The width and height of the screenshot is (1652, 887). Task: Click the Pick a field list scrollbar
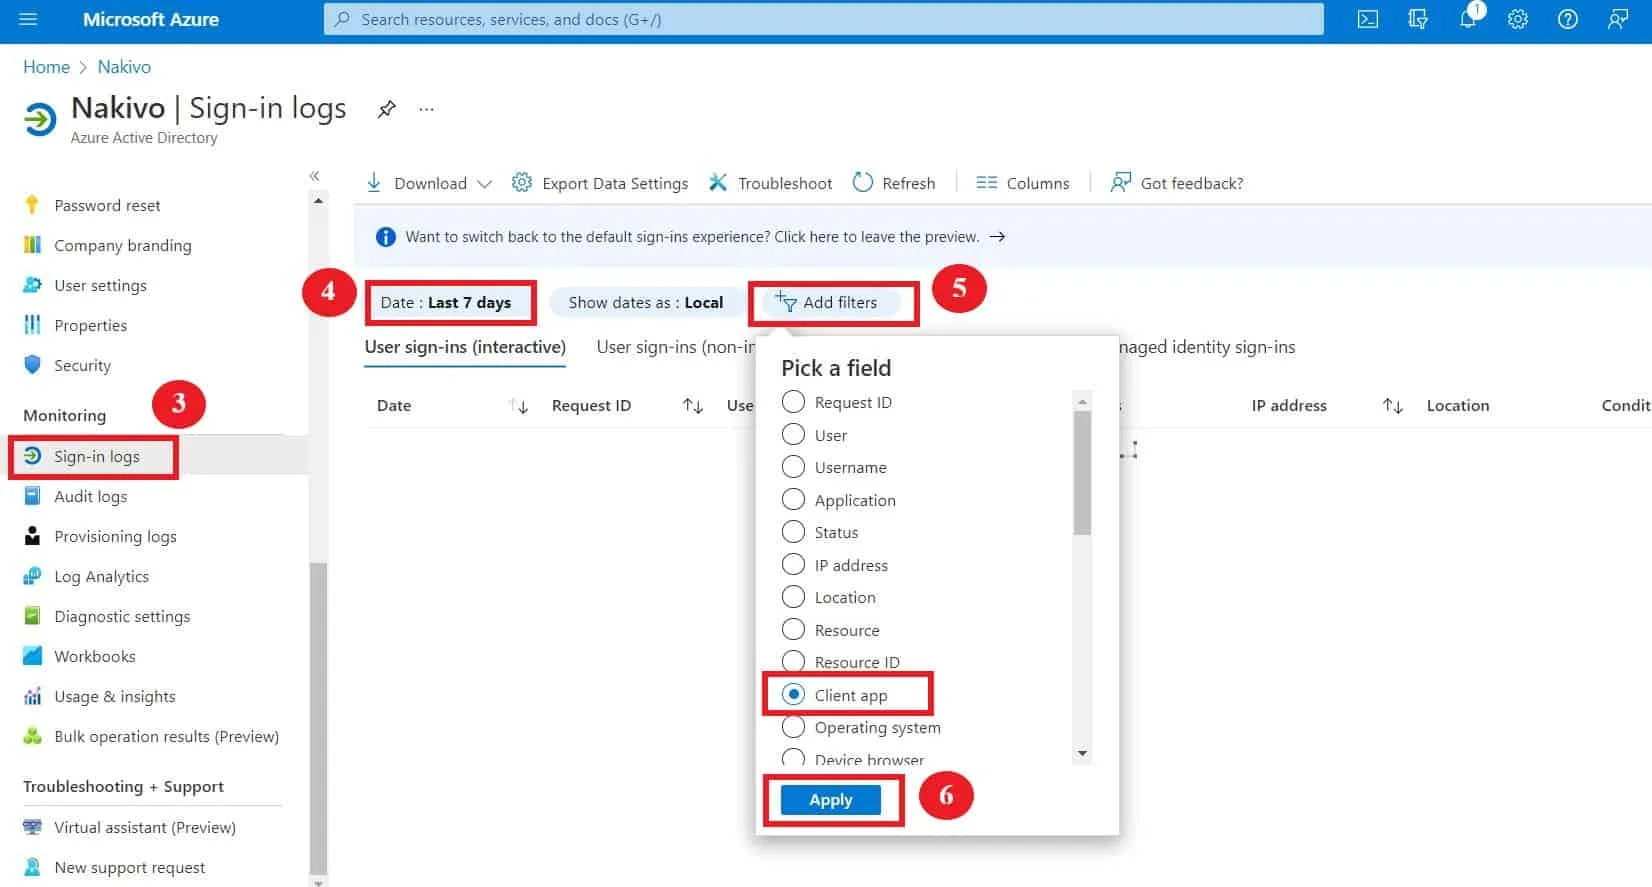pyautogui.click(x=1081, y=473)
